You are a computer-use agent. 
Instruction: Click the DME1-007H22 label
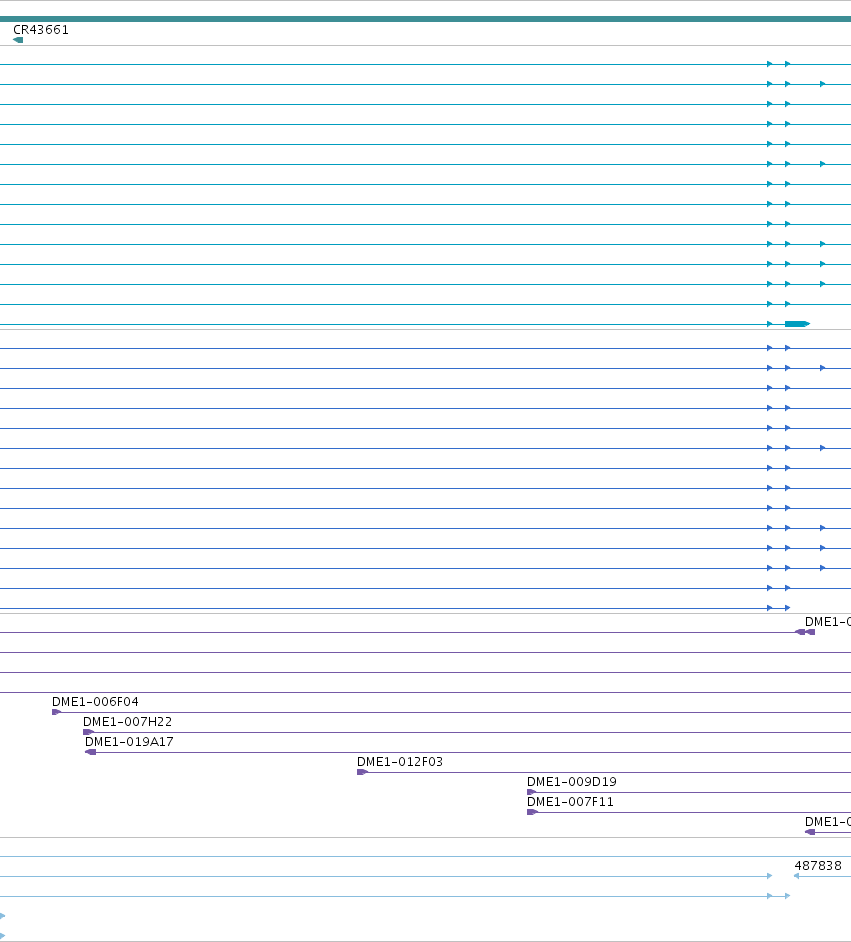click(x=127, y=722)
